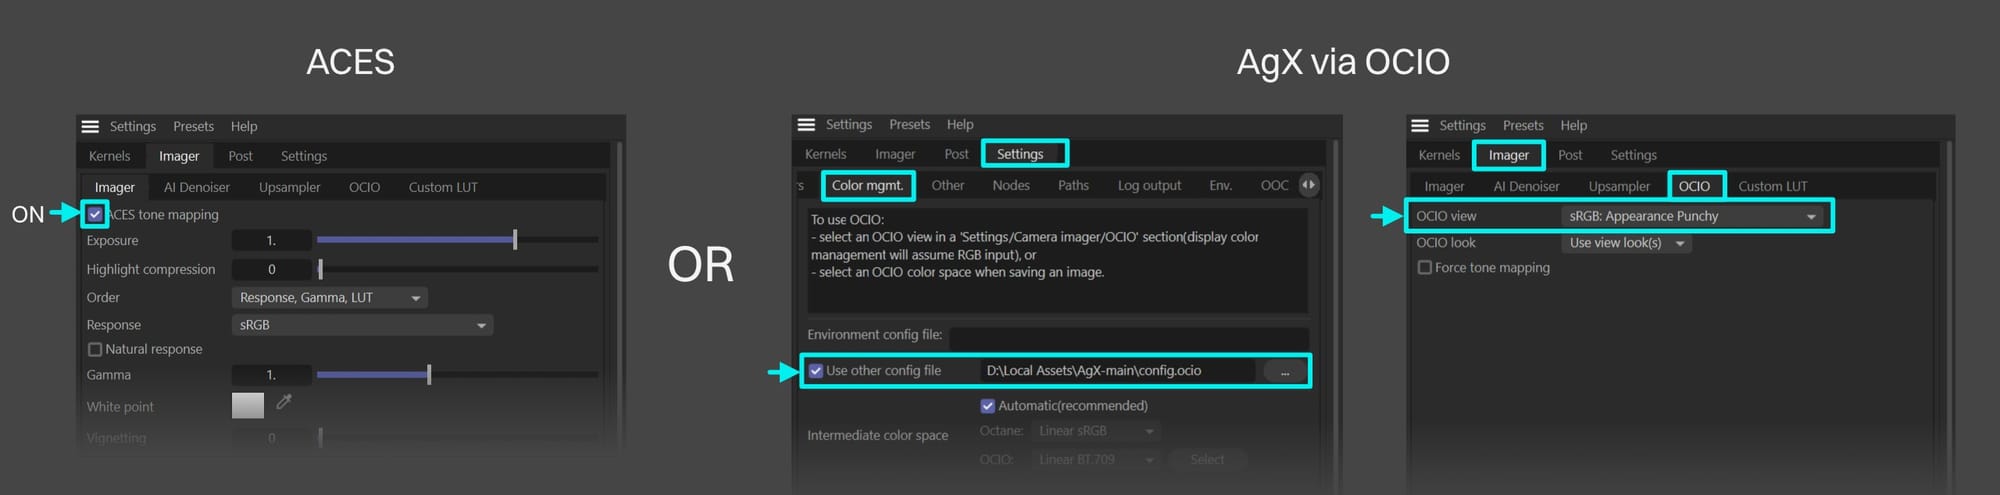
Task: Switch to Kernels tab in ACES panel
Action: 109,156
